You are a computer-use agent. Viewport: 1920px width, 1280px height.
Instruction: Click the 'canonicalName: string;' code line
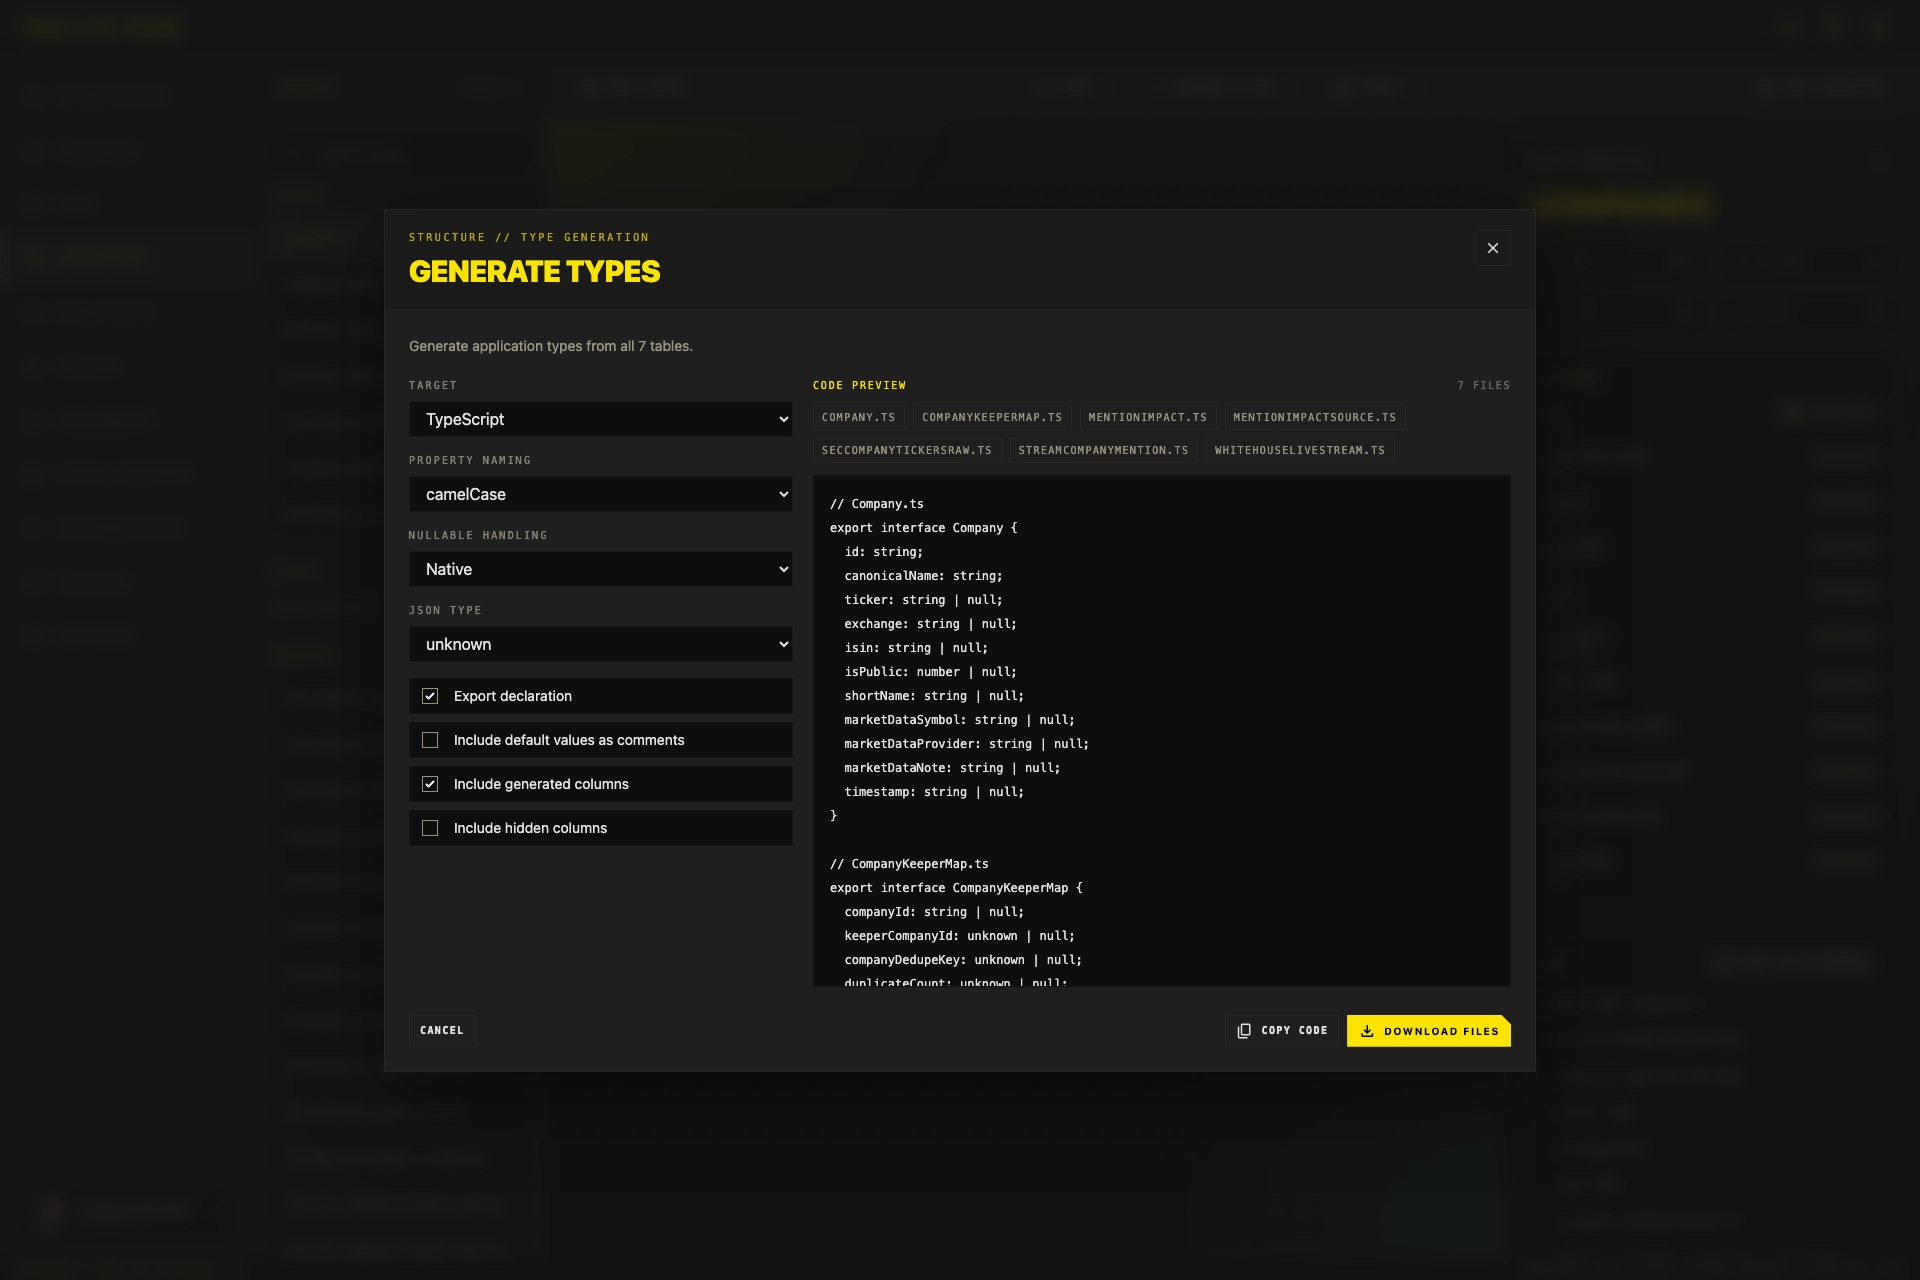[x=923, y=576]
